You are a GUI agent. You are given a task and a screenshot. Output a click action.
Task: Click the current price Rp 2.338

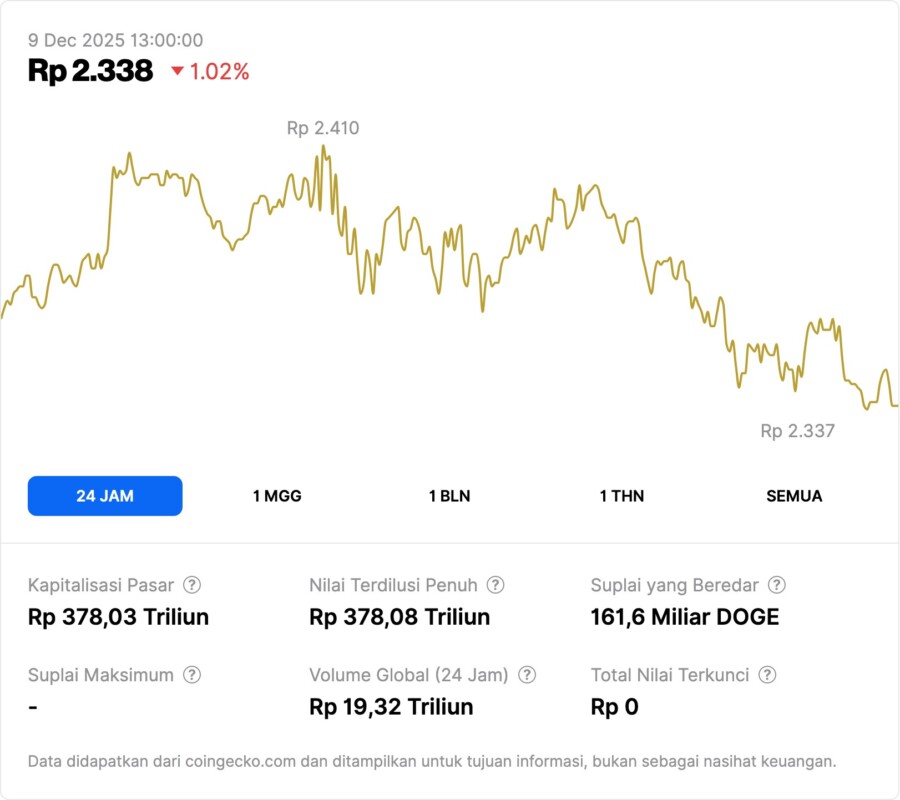[90, 71]
